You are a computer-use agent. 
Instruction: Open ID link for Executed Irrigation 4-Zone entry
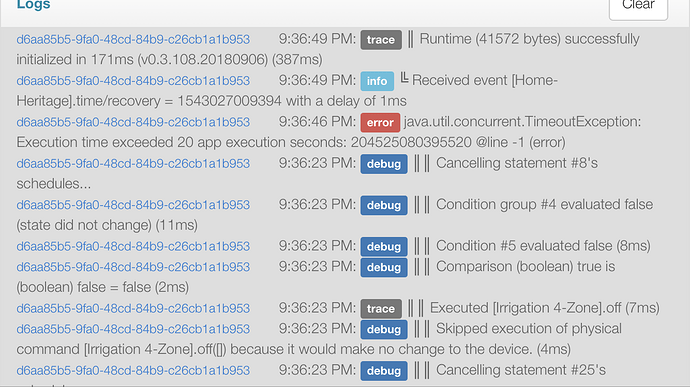133,309
